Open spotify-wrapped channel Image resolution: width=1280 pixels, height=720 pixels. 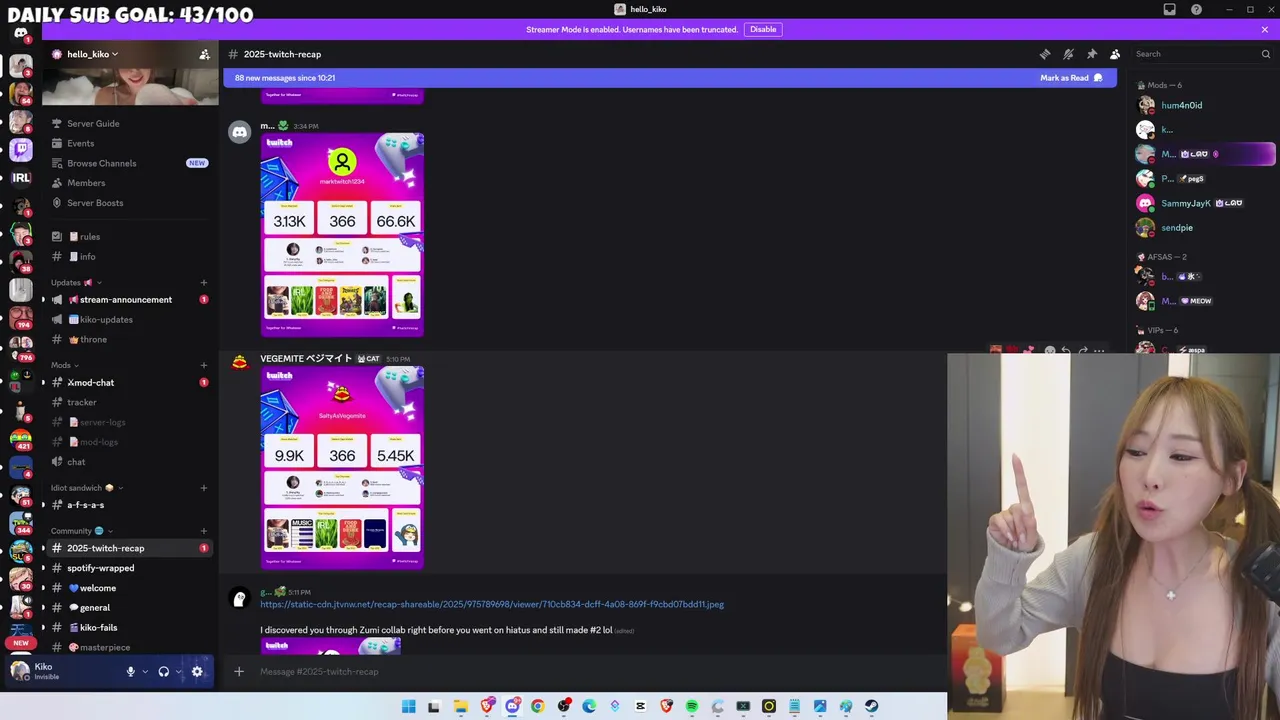tap(130, 568)
